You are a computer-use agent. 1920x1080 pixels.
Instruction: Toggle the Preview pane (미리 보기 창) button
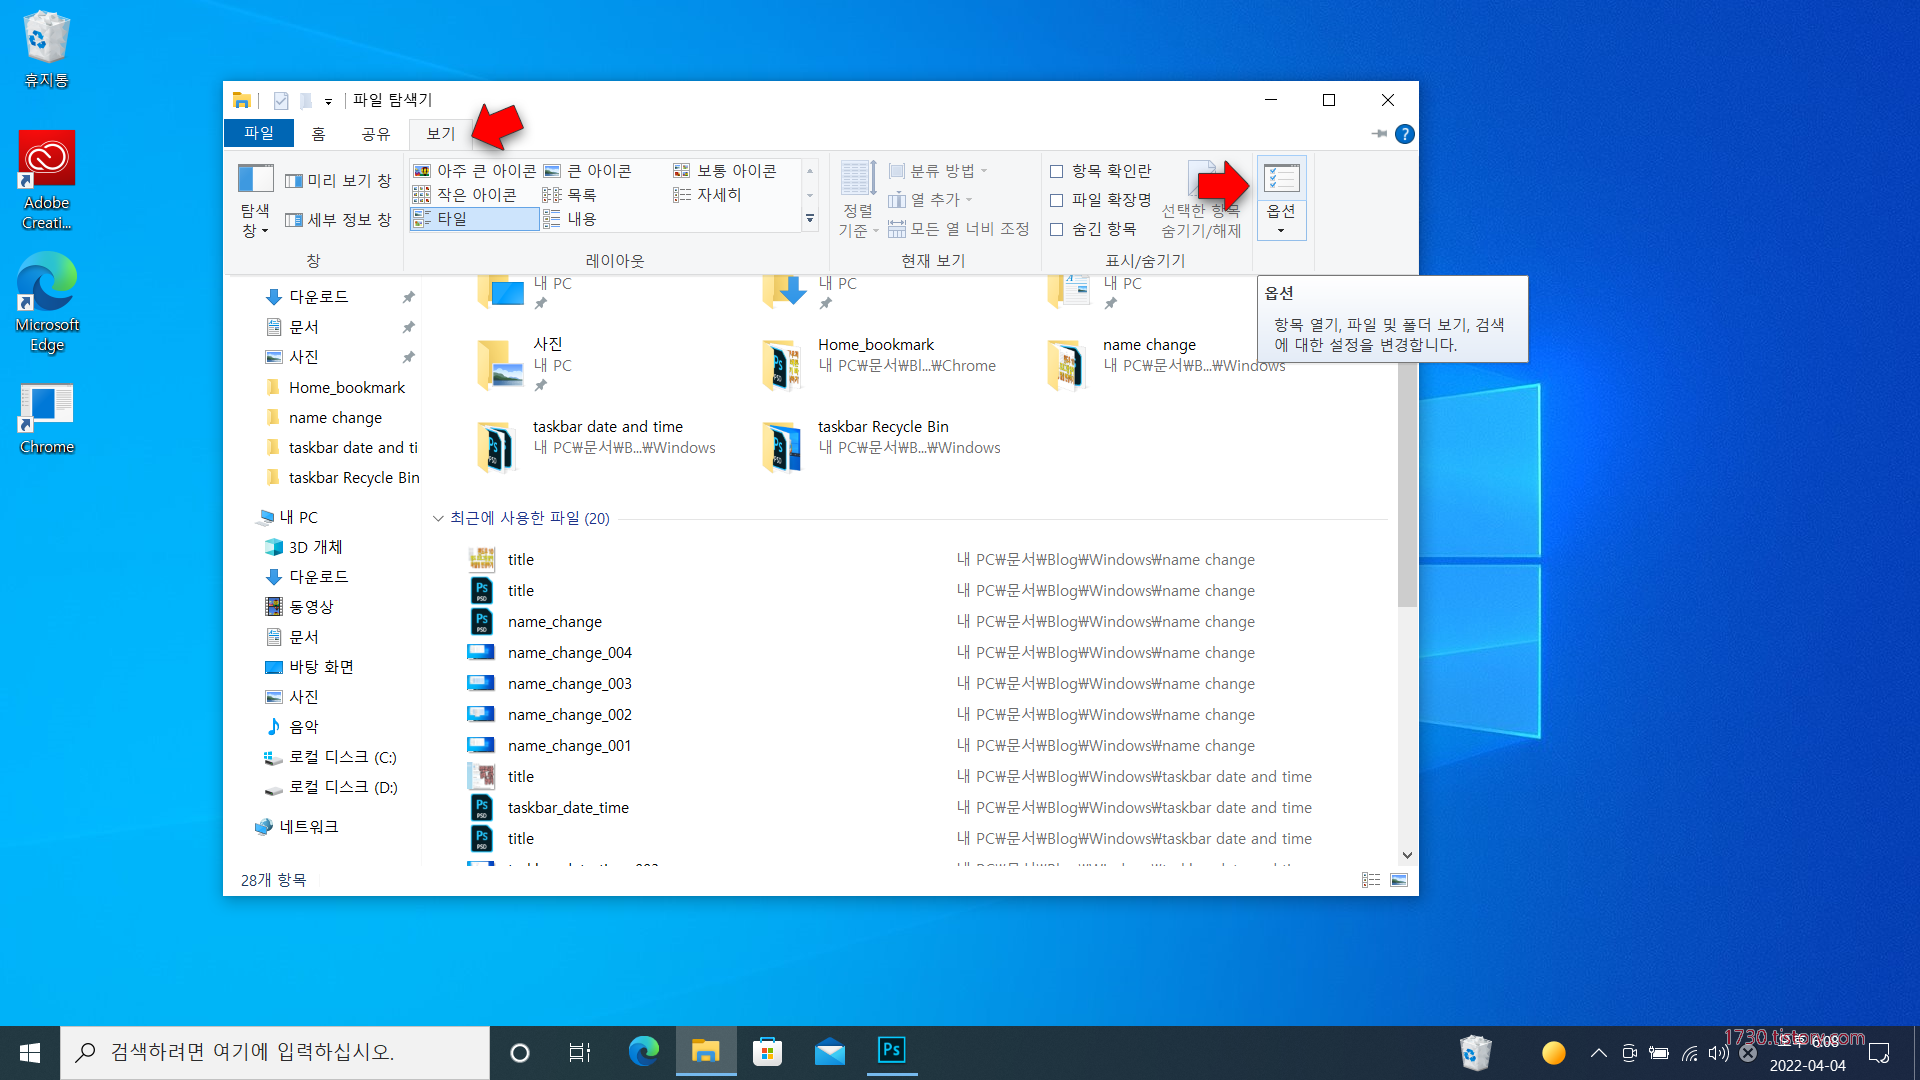tap(338, 181)
